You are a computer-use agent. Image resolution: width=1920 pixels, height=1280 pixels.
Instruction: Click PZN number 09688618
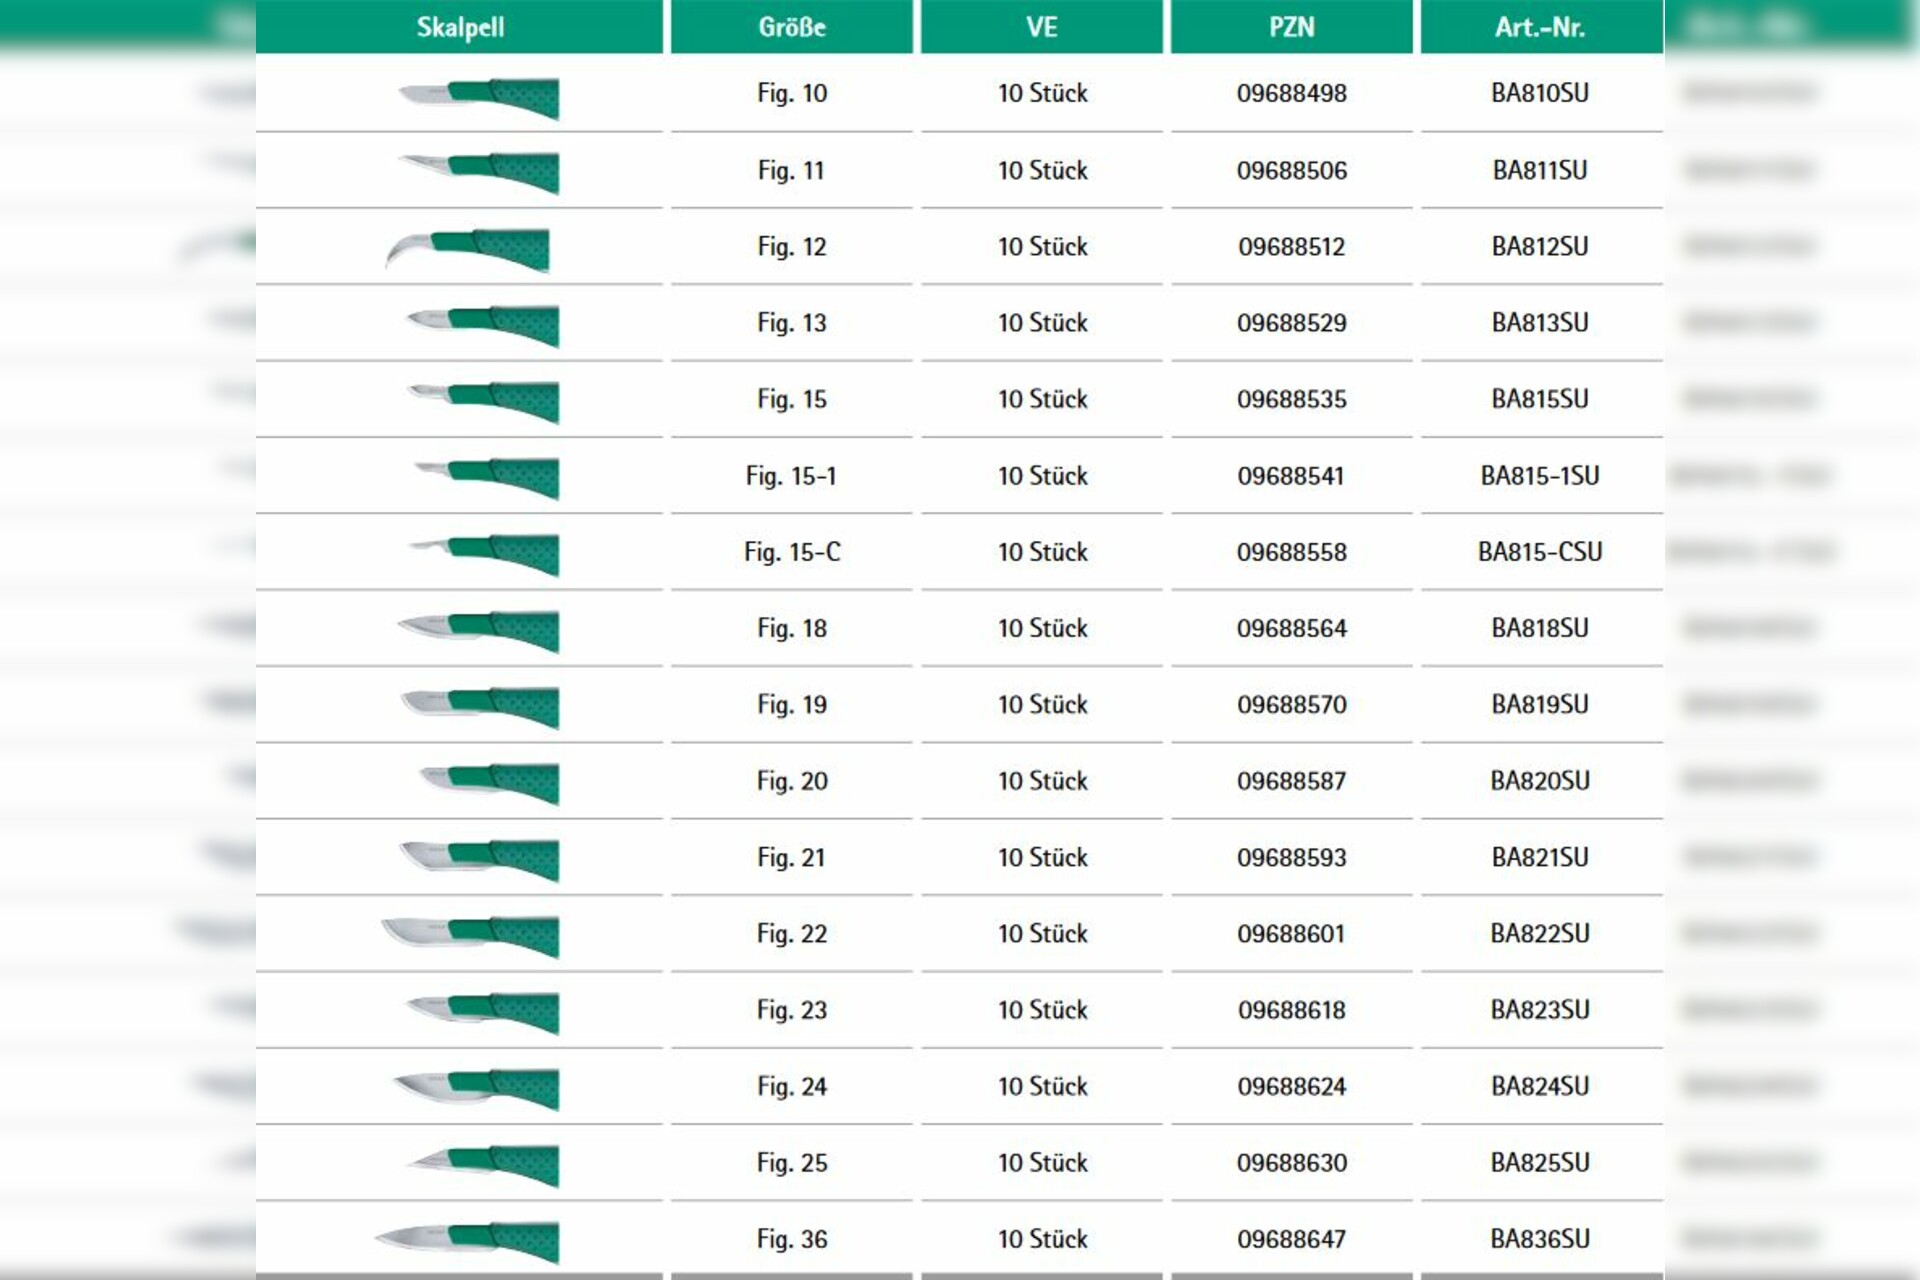tap(1292, 1010)
